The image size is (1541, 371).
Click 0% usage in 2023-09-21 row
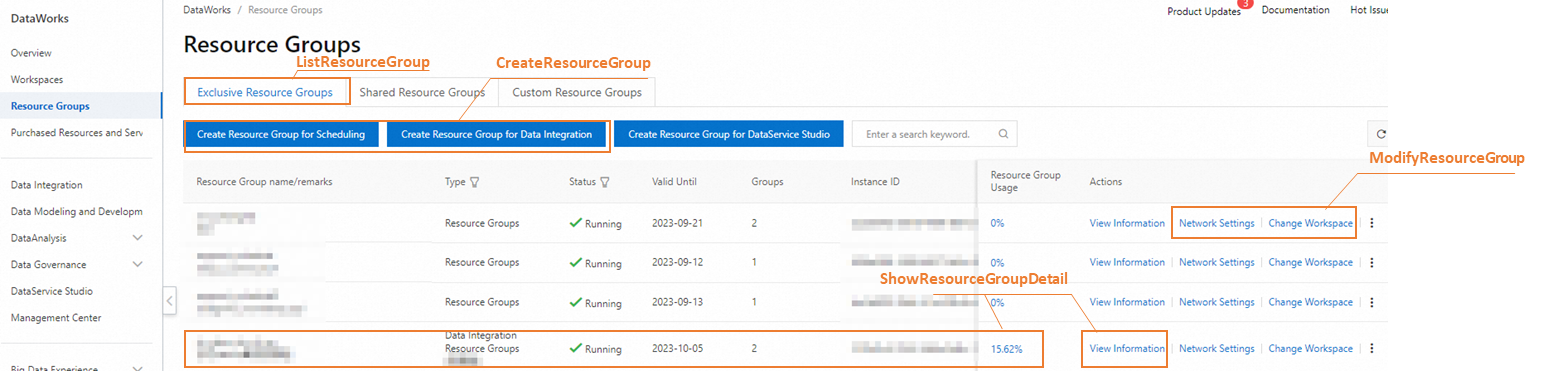[997, 223]
